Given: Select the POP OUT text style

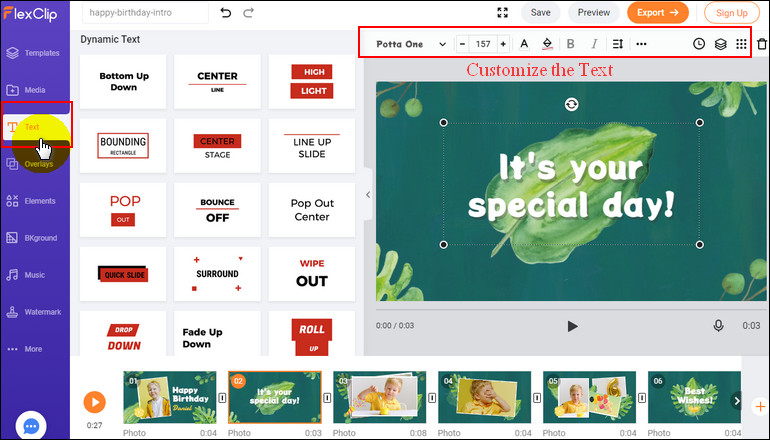Looking at the screenshot, I should click(123, 210).
